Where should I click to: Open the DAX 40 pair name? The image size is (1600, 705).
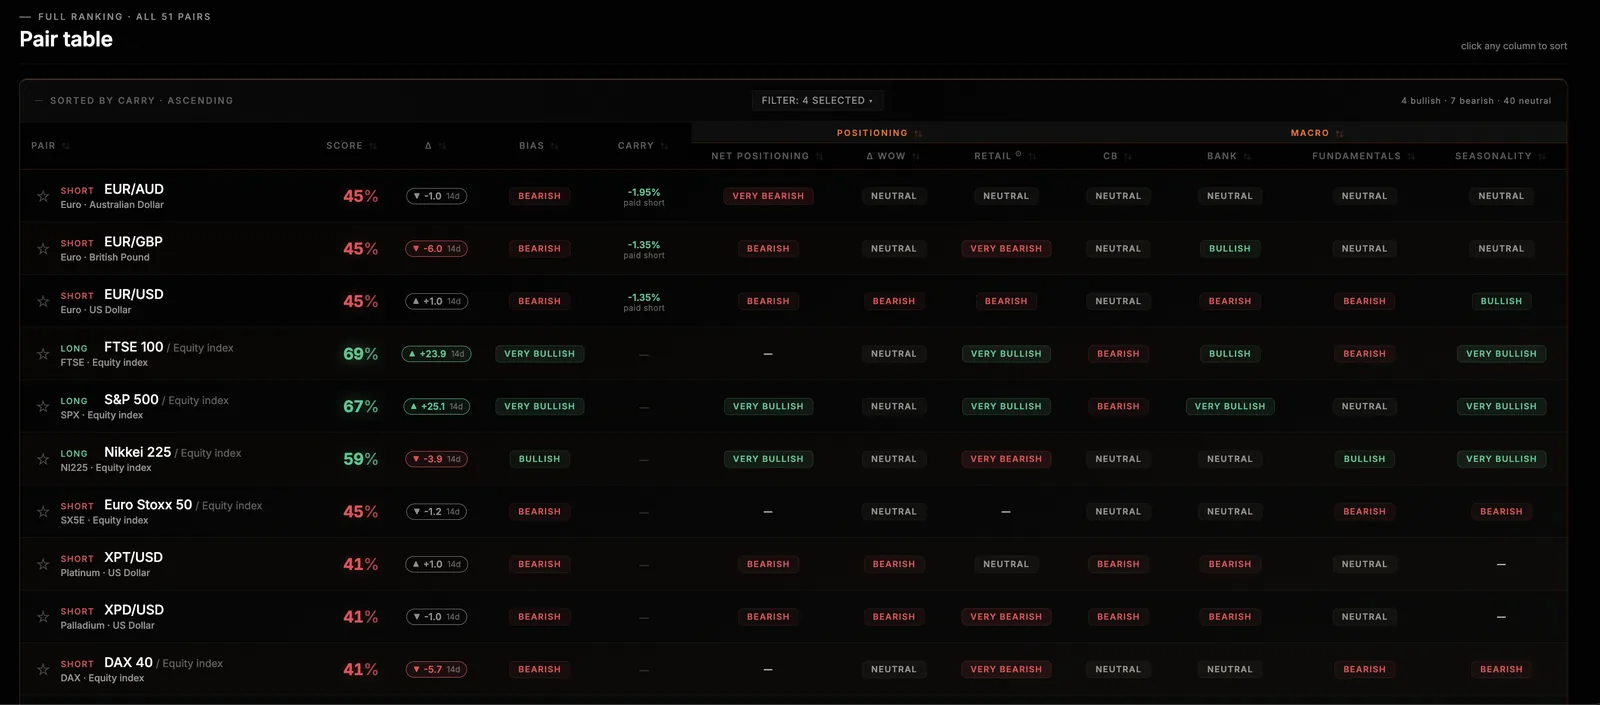(128, 662)
